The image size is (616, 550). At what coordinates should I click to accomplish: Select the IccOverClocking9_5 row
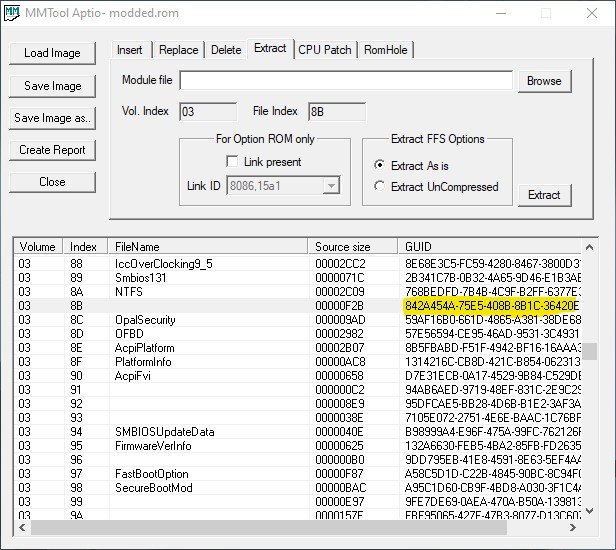[x=298, y=264]
